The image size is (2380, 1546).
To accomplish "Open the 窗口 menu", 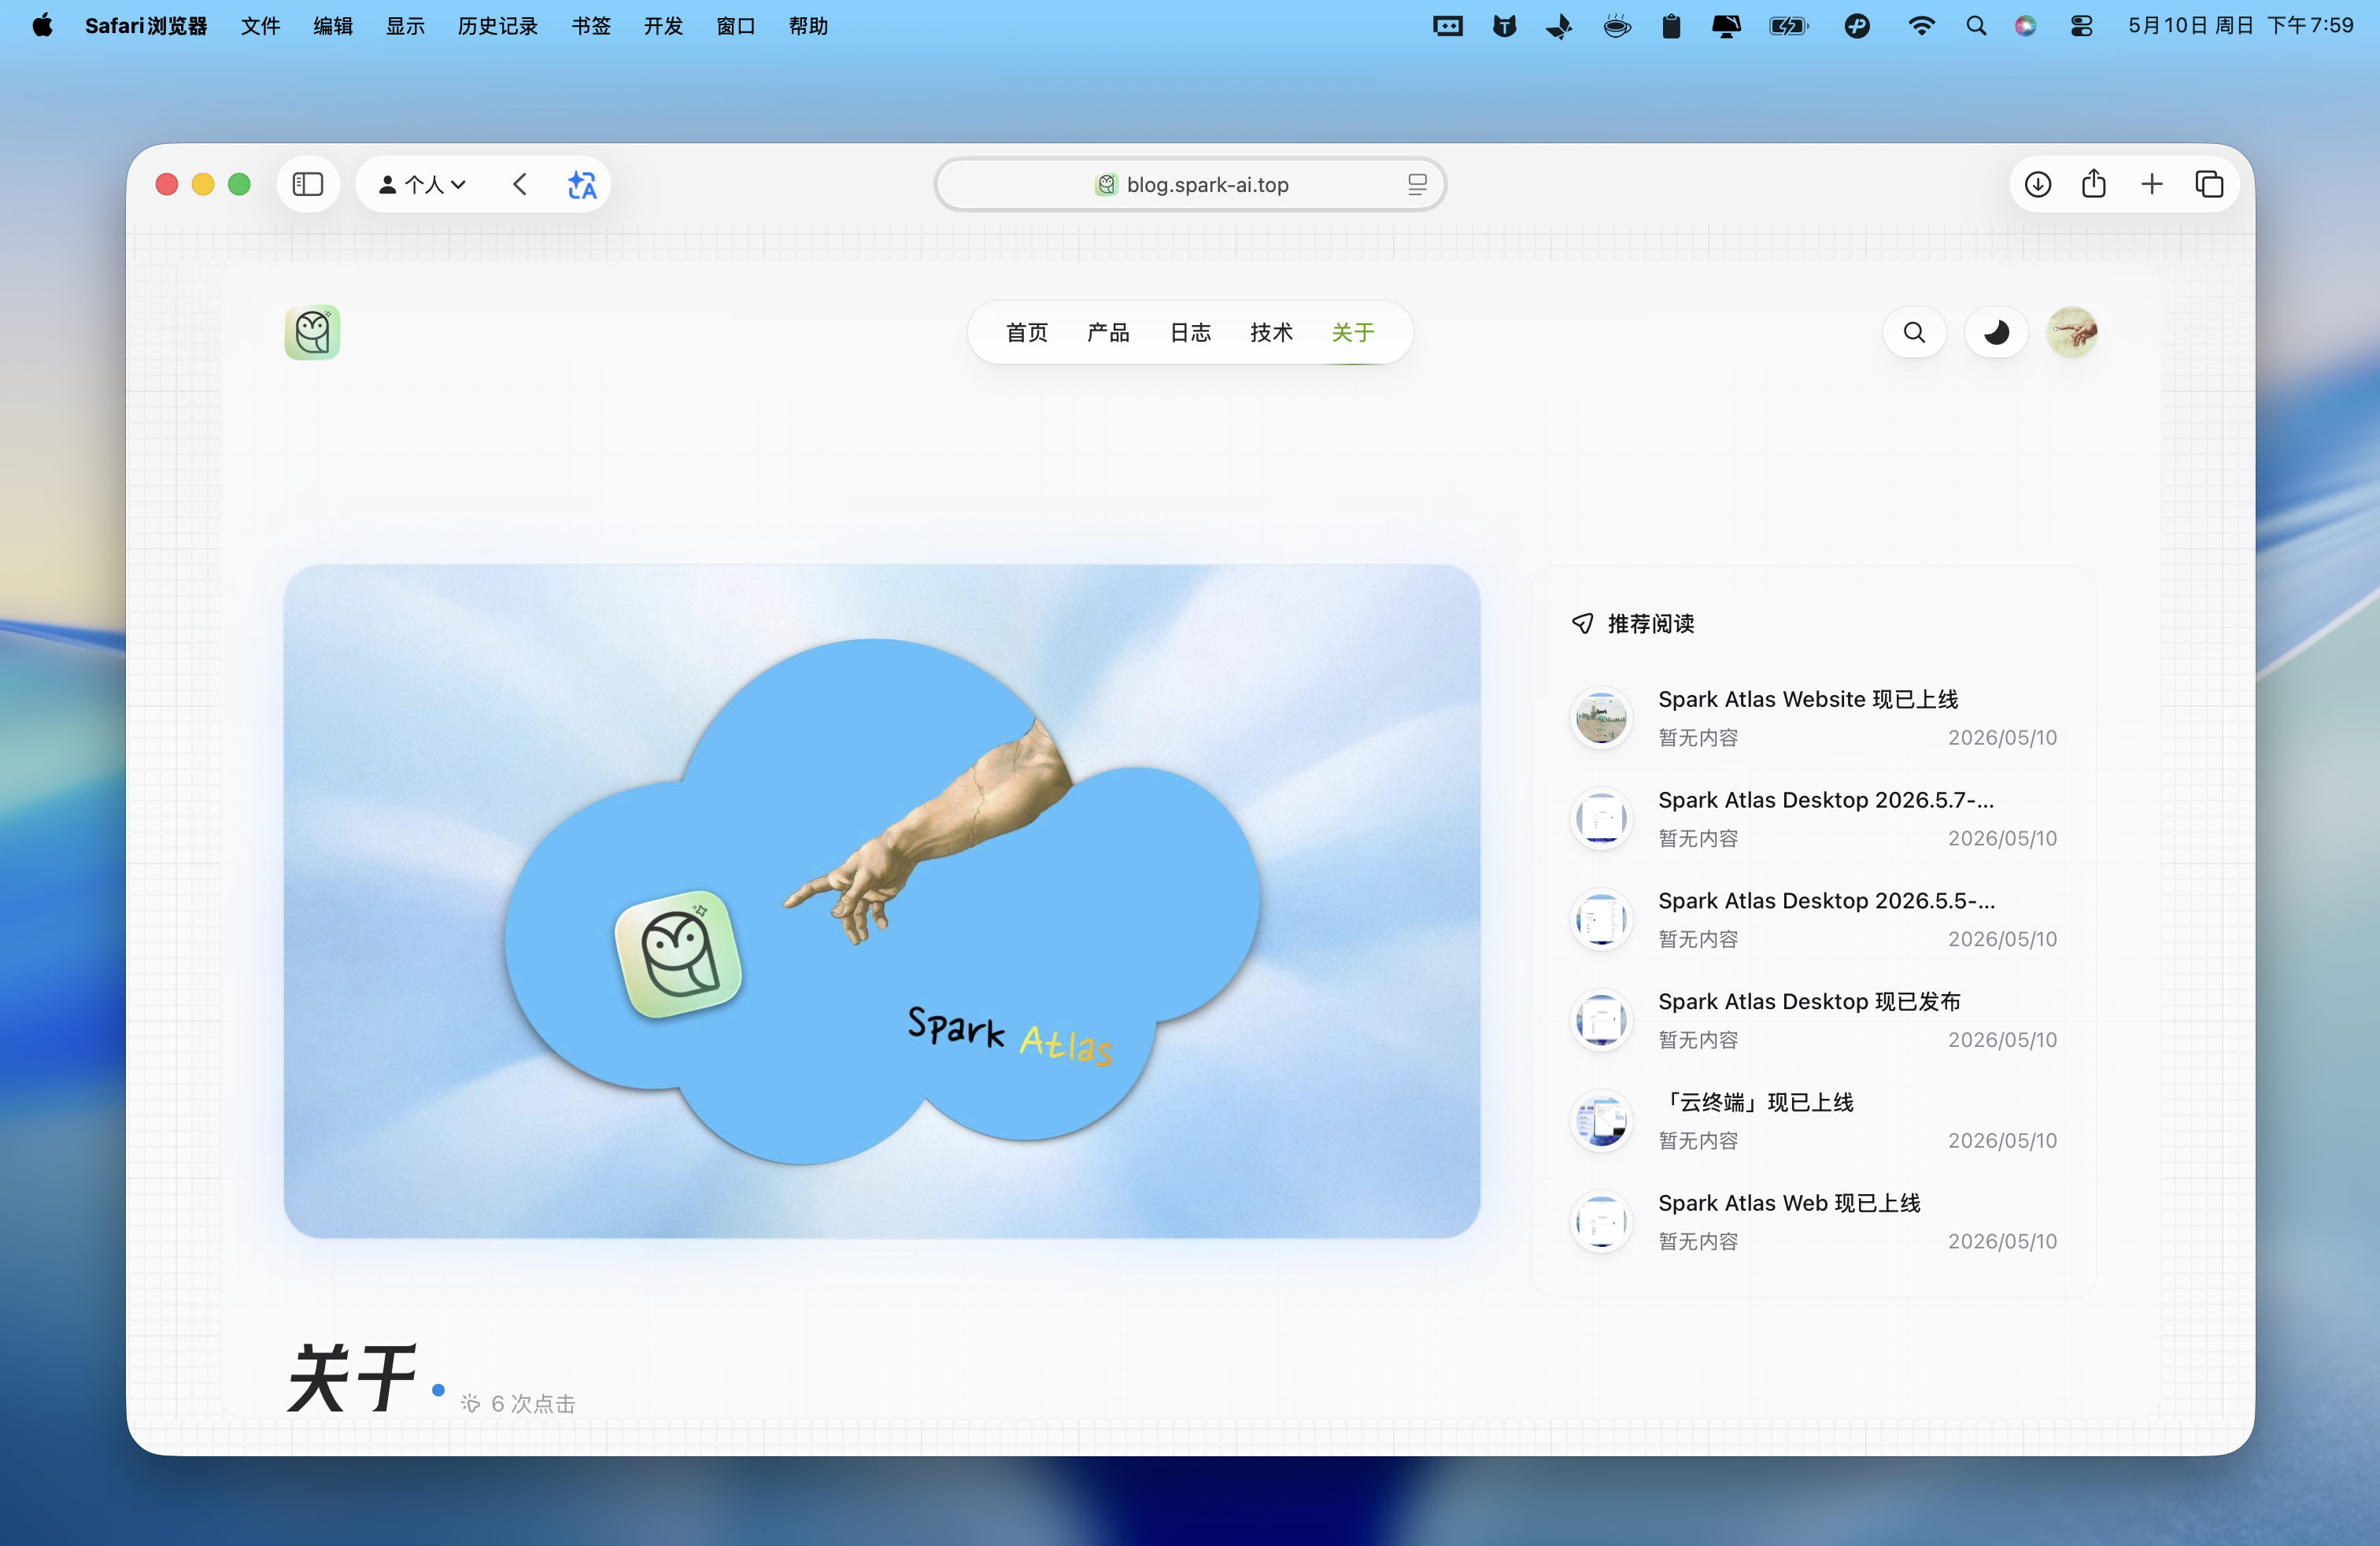I will (x=736, y=26).
